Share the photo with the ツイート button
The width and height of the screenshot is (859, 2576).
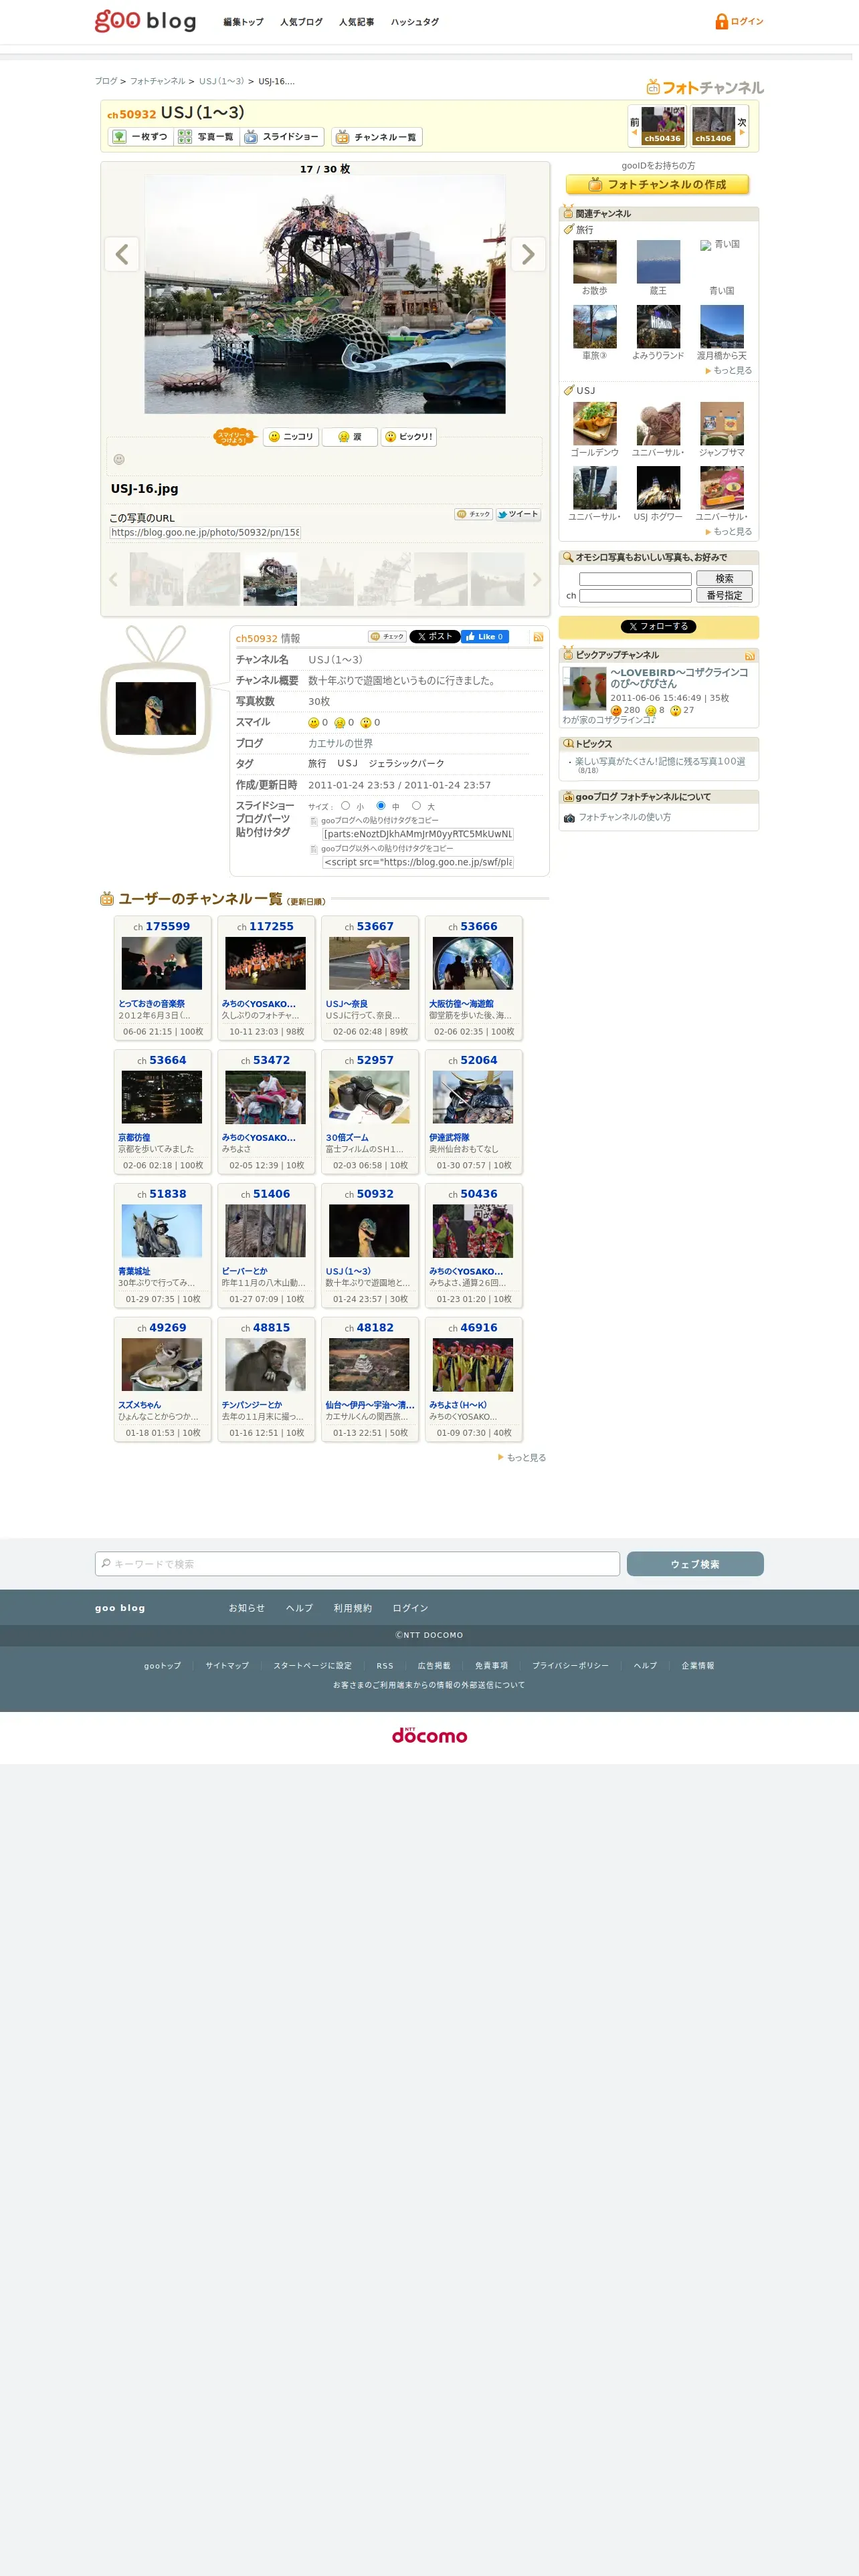pyautogui.click(x=518, y=514)
